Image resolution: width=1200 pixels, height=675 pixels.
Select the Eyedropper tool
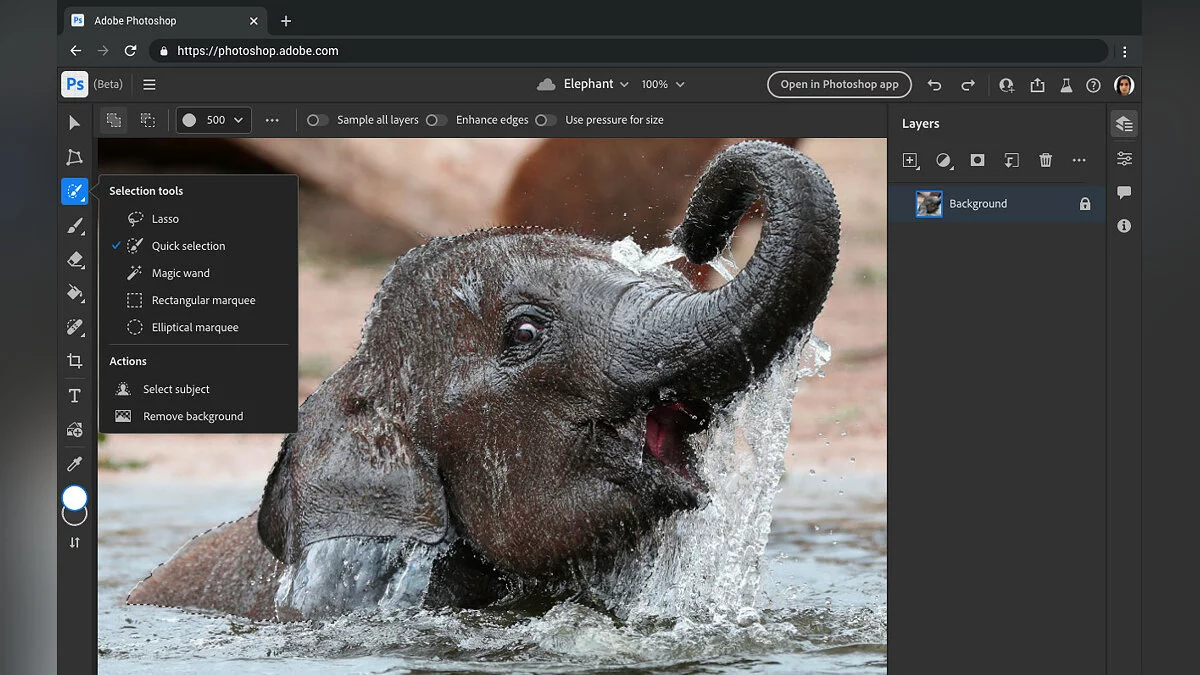[x=74, y=464]
